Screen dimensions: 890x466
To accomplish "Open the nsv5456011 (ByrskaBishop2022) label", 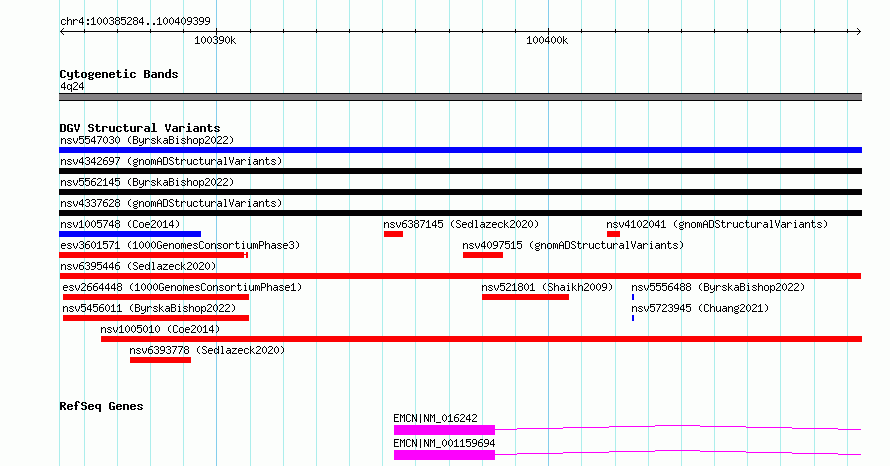I will click(x=149, y=308).
